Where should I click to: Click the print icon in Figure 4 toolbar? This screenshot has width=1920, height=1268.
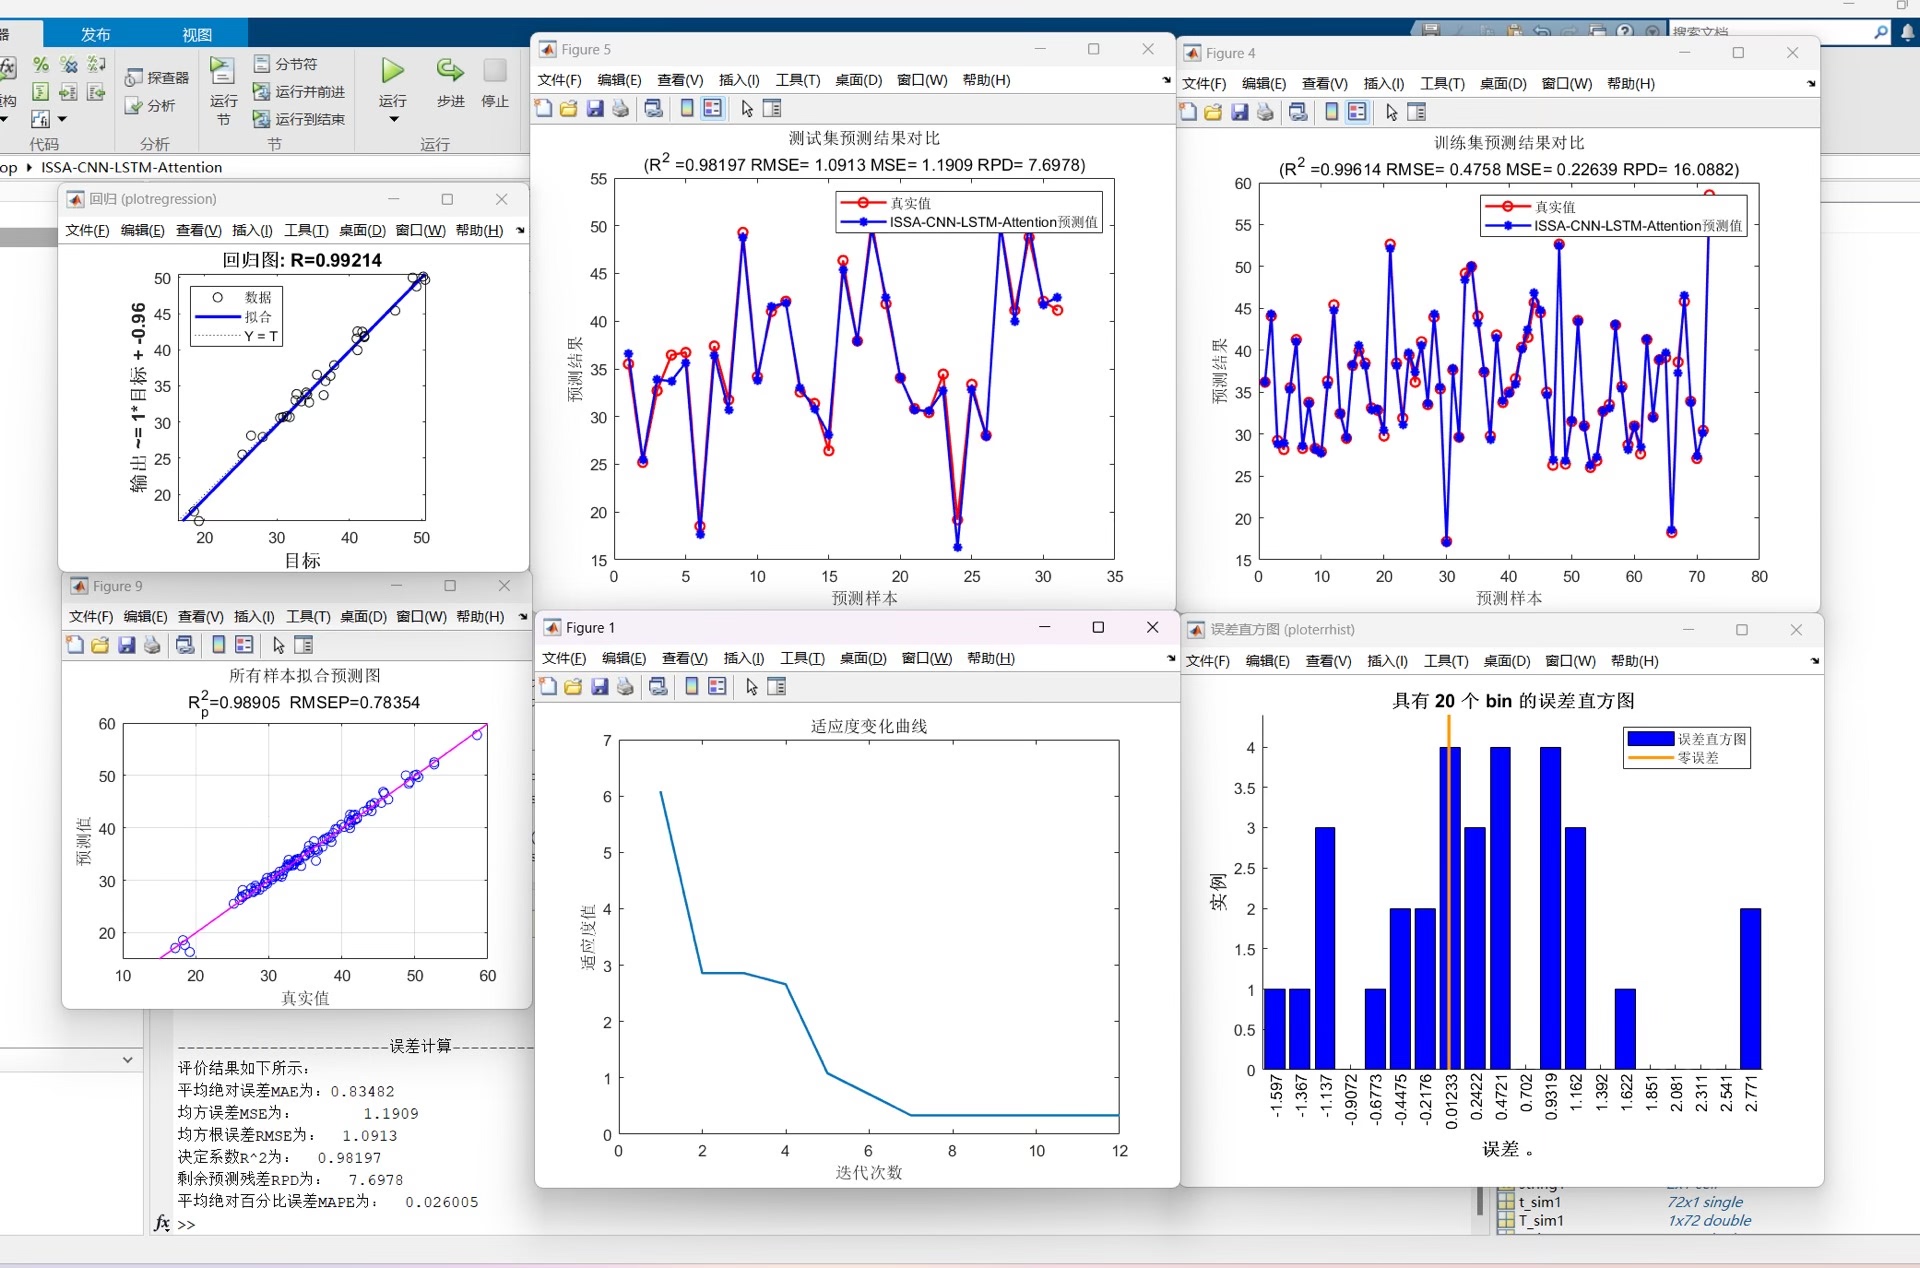click(x=1265, y=113)
